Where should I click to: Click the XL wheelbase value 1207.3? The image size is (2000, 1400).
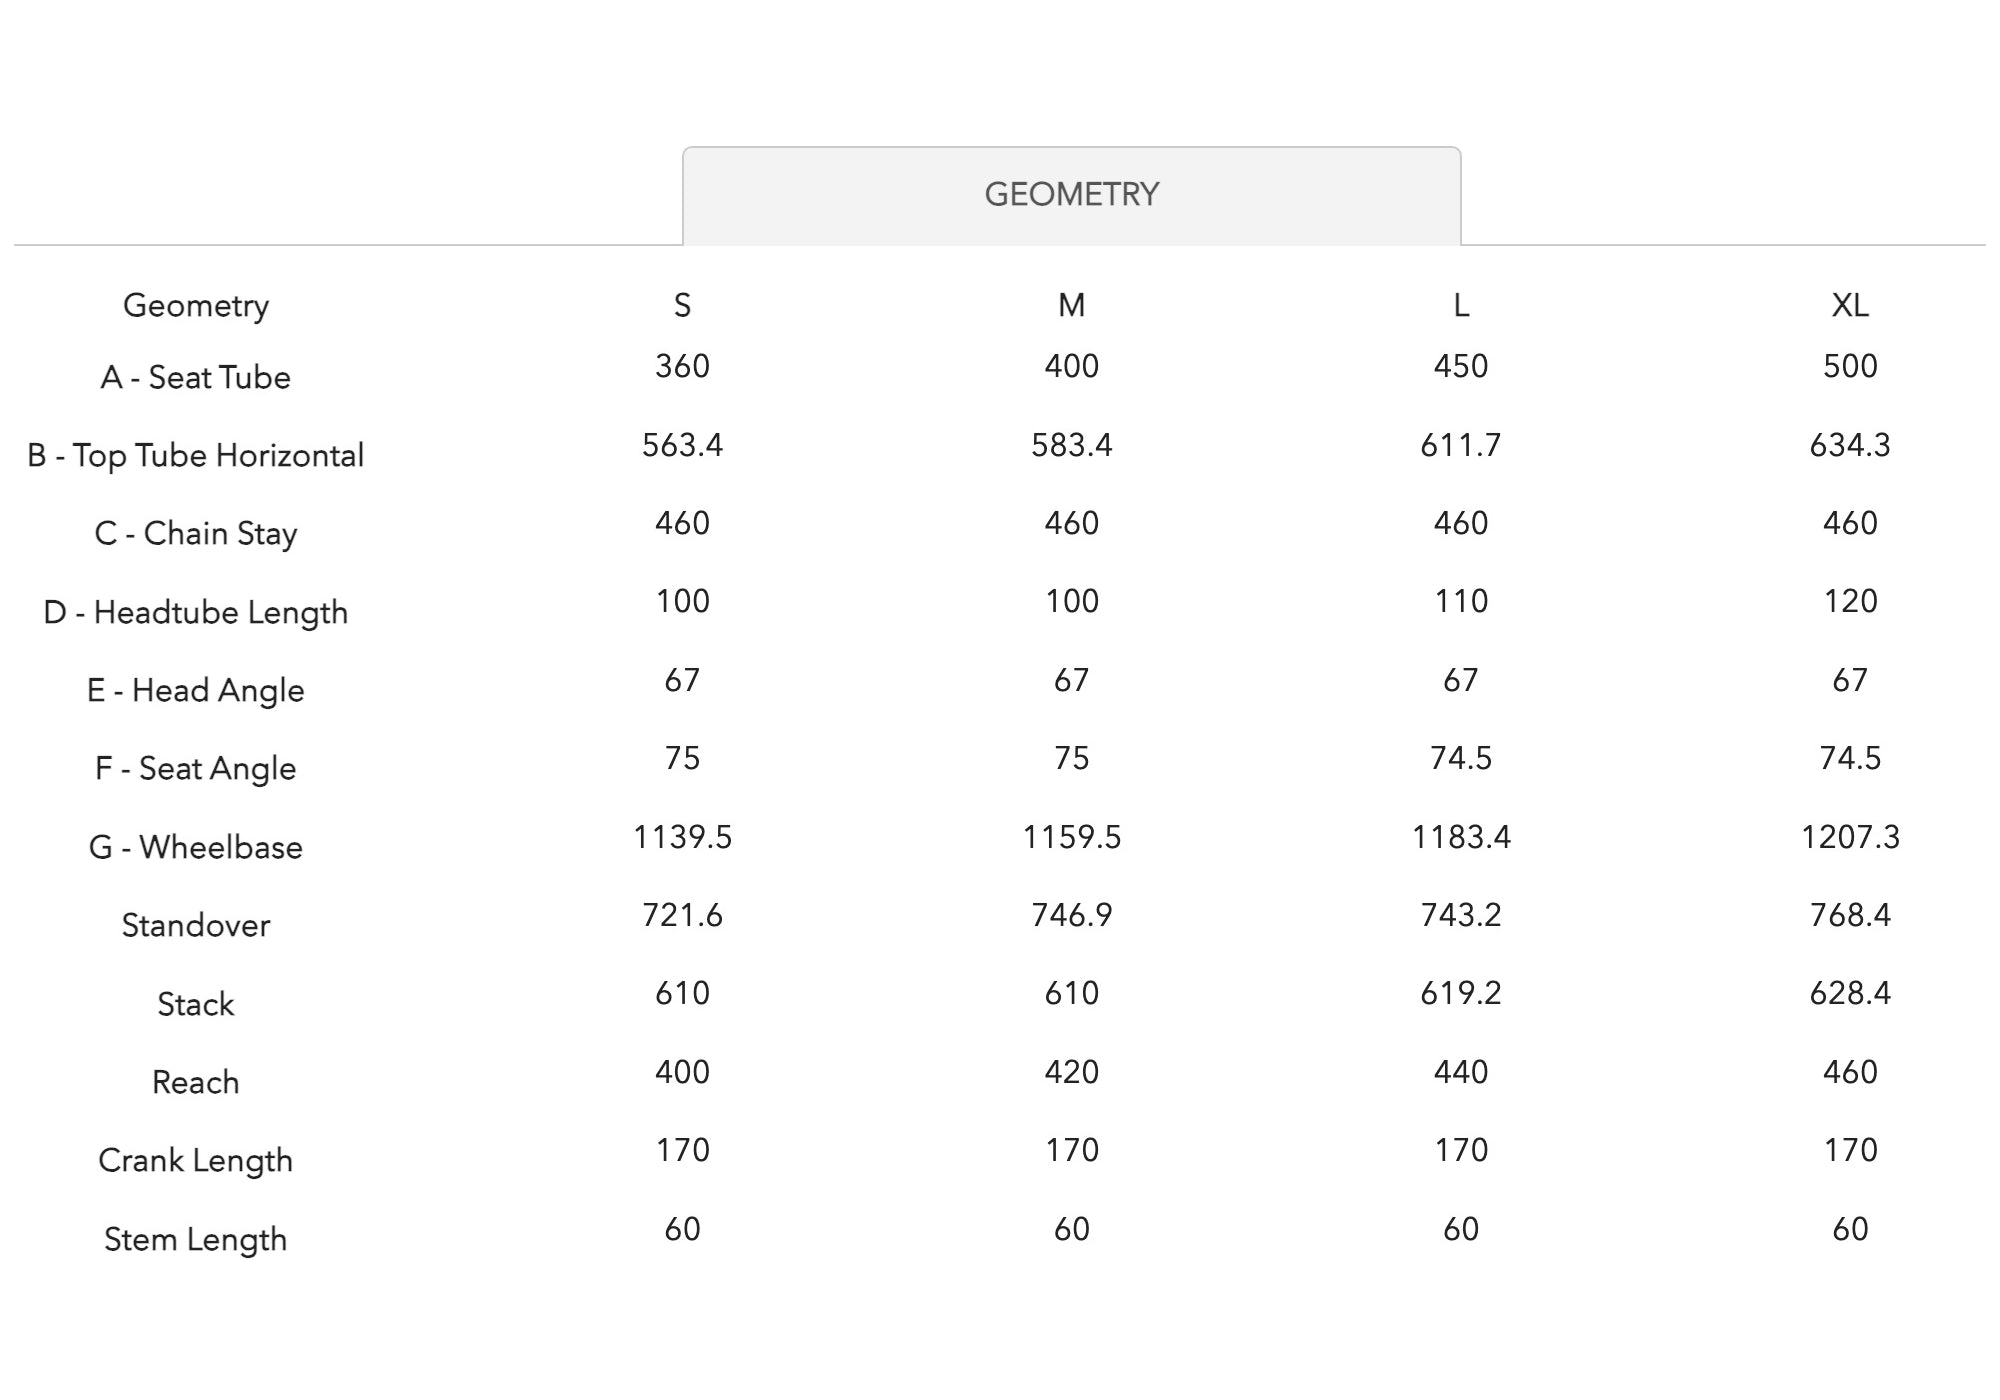pyautogui.click(x=1850, y=836)
